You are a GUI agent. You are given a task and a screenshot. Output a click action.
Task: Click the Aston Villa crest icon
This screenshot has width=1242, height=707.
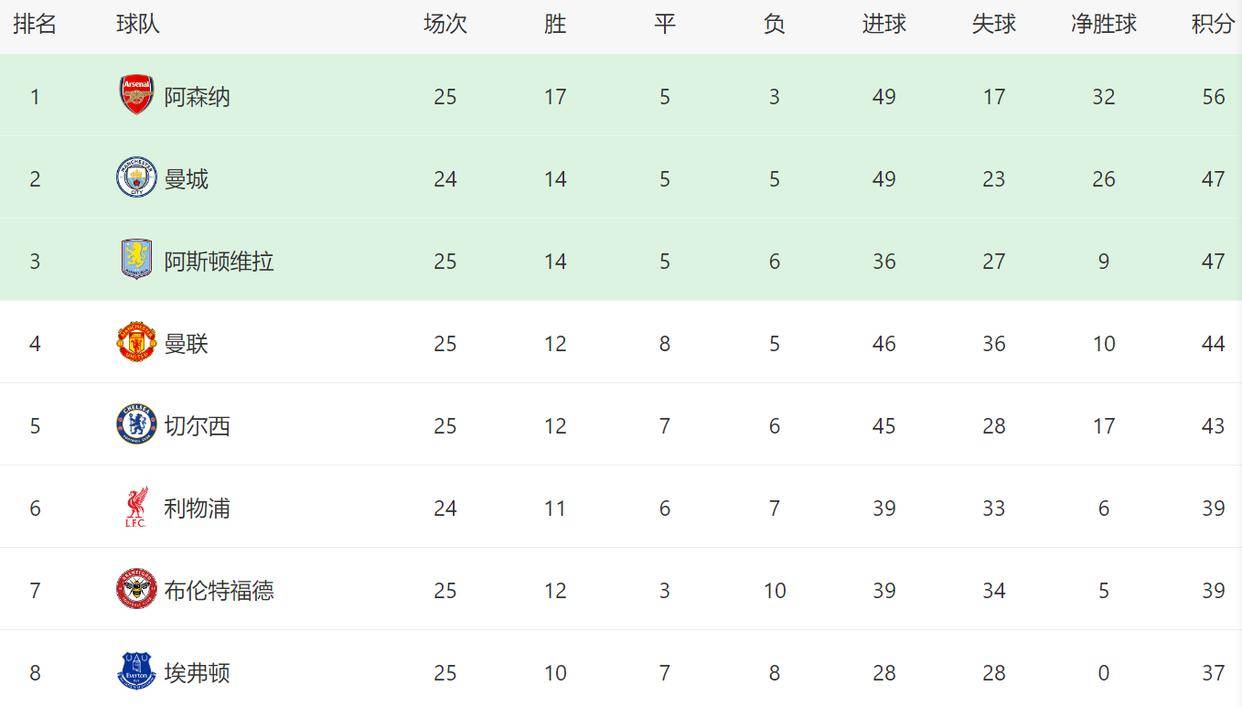(136, 260)
